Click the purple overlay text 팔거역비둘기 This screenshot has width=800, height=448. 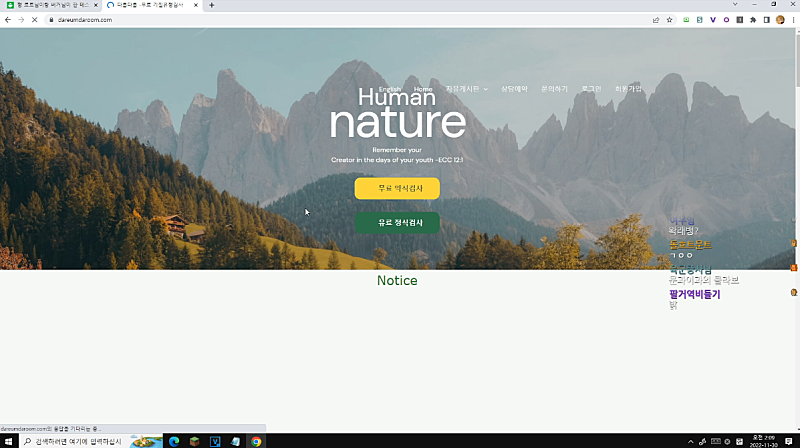(694, 294)
